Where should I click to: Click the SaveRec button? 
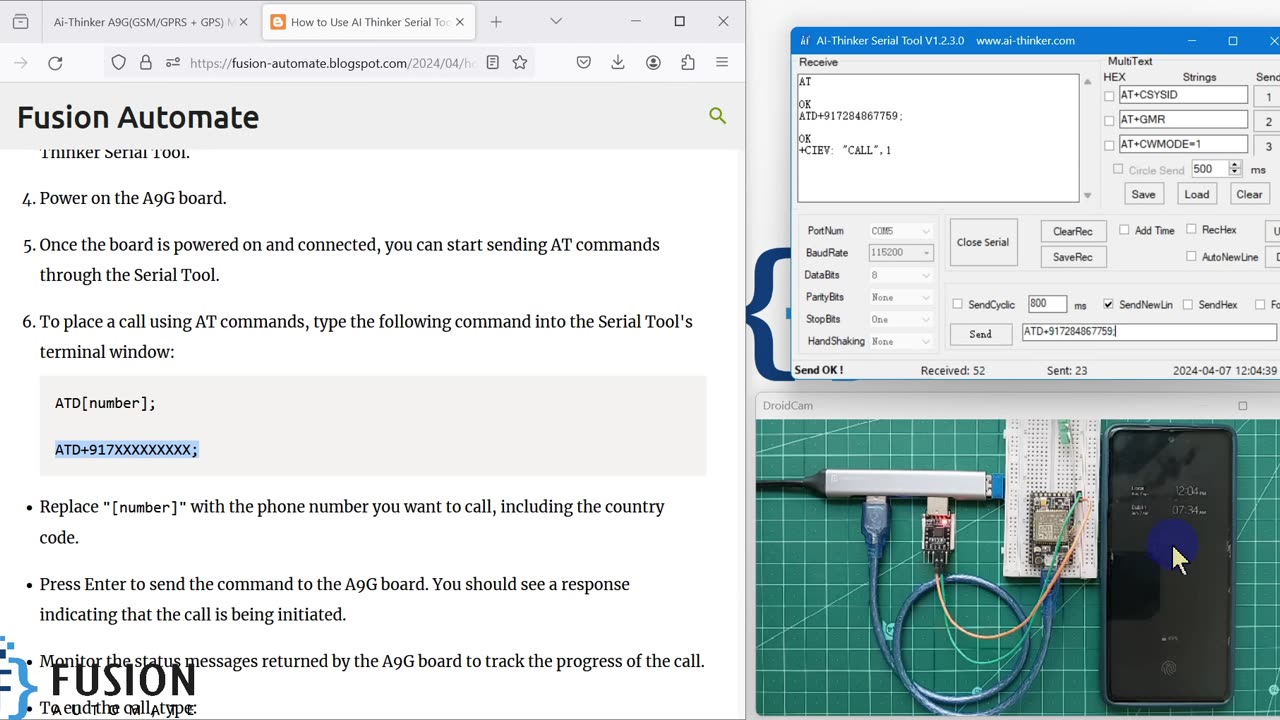(1072, 257)
